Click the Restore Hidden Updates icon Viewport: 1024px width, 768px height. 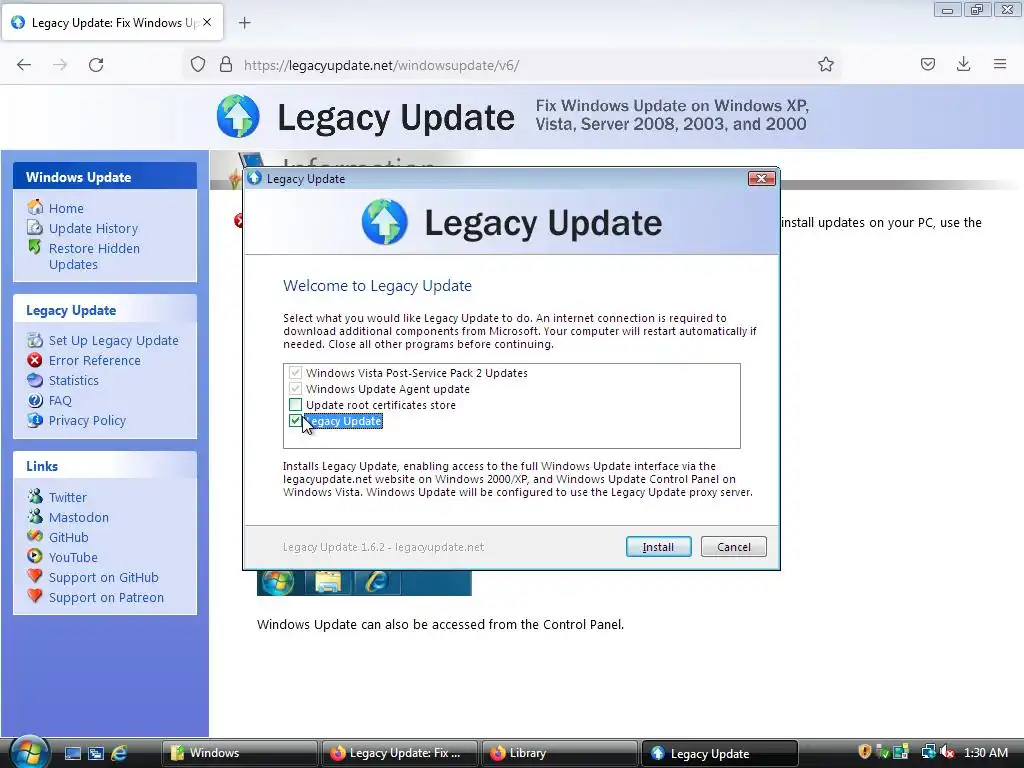pos(35,247)
